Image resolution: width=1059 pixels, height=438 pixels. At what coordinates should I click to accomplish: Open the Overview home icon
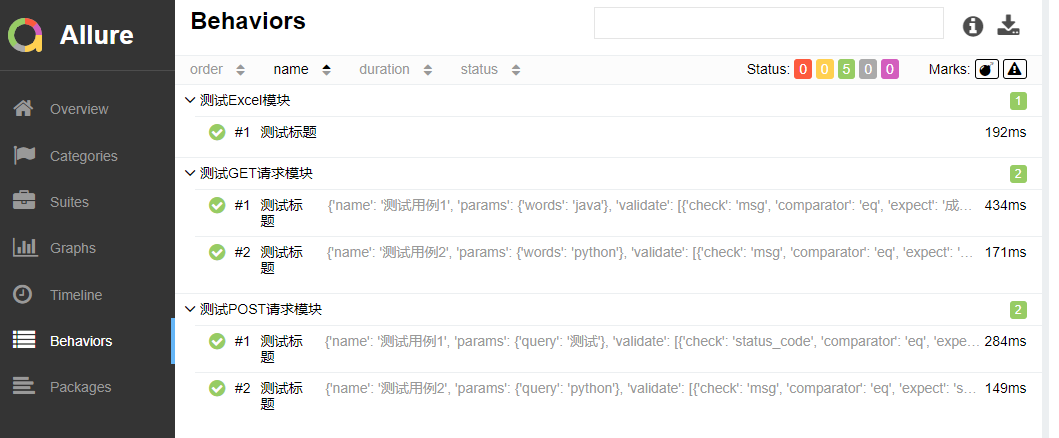pos(24,108)
